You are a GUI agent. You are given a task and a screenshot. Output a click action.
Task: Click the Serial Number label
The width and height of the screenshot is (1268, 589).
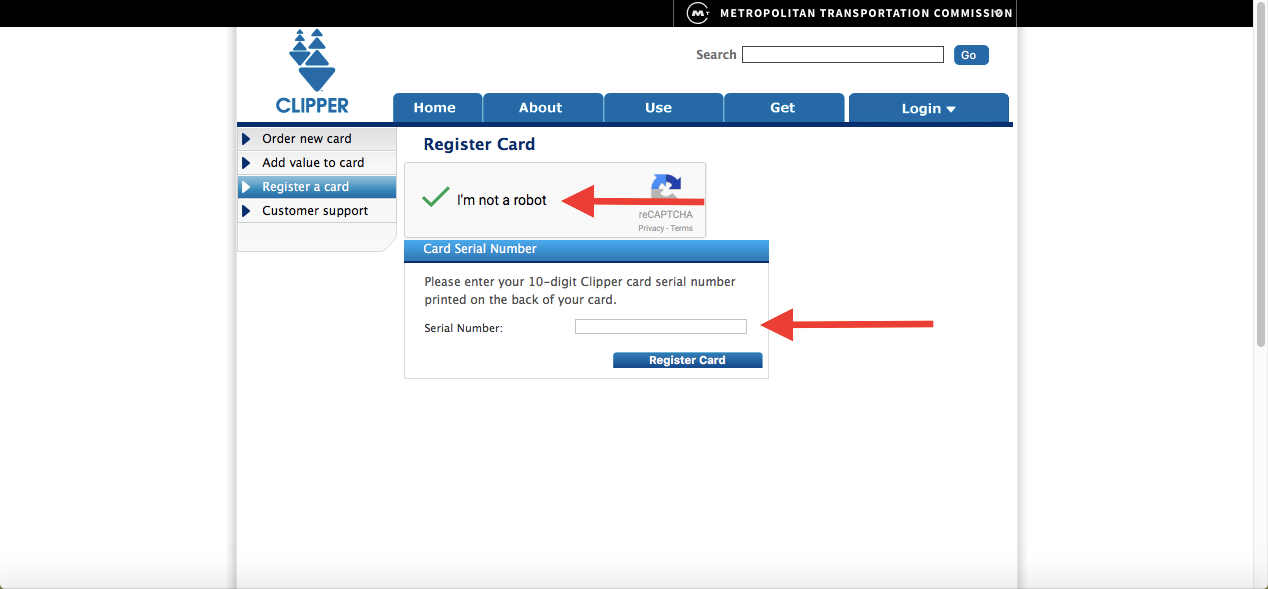point(463,328)
